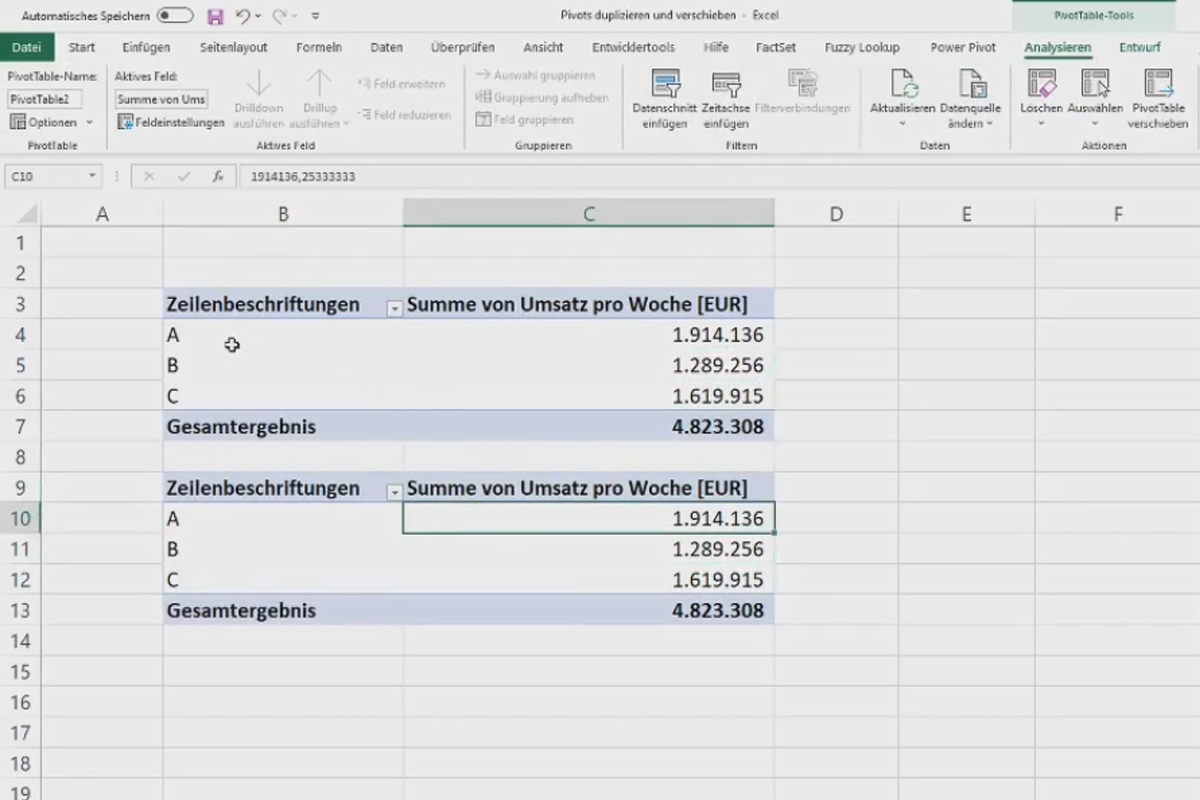Expand the Optionen dropdown arrow
Viewport: 1200px width, 800px height.
coord(89,122)
